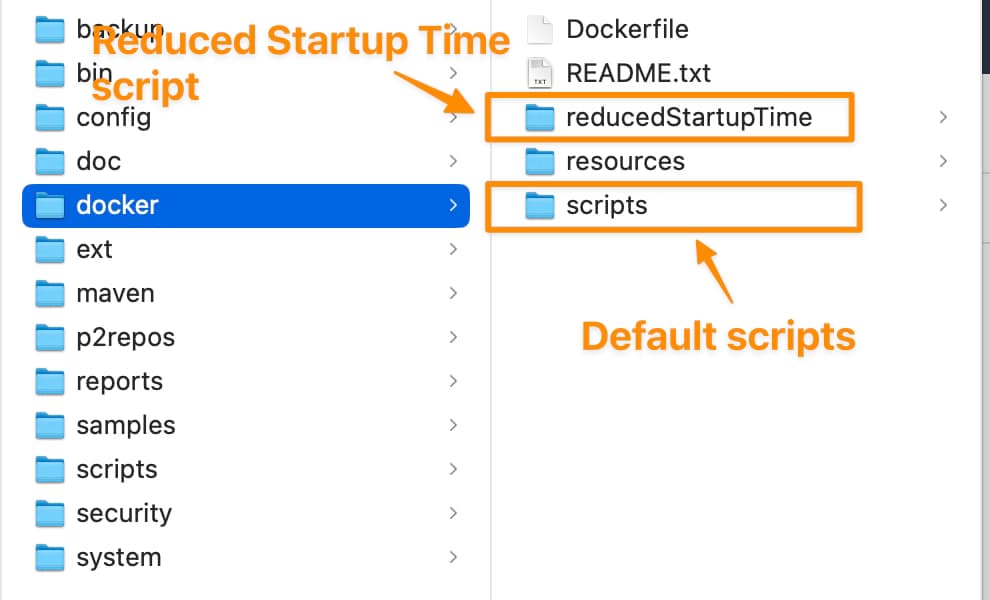This screenshot has width=990, height=600.
Task: Expand the resources folder chevron
Action: pos(941,161)
